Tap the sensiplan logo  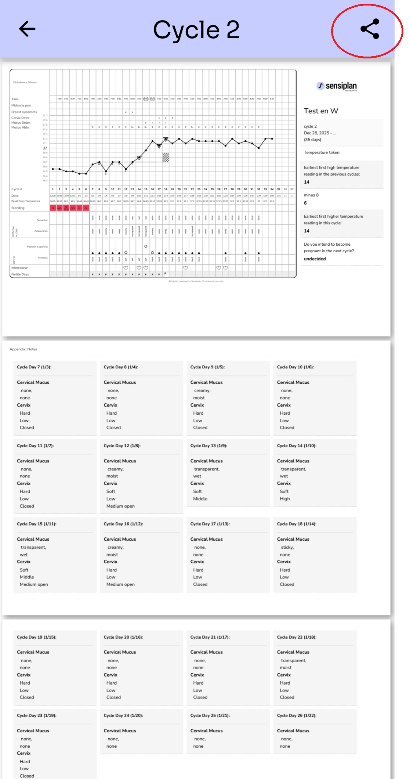point(336,86)
